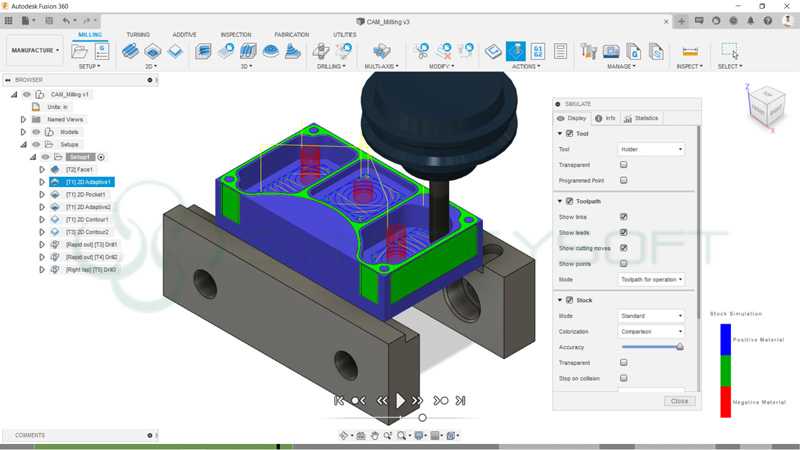Enable the Show points checkbox
The width and height of the screenshot is (800, 450).
(x=623, y=263)
